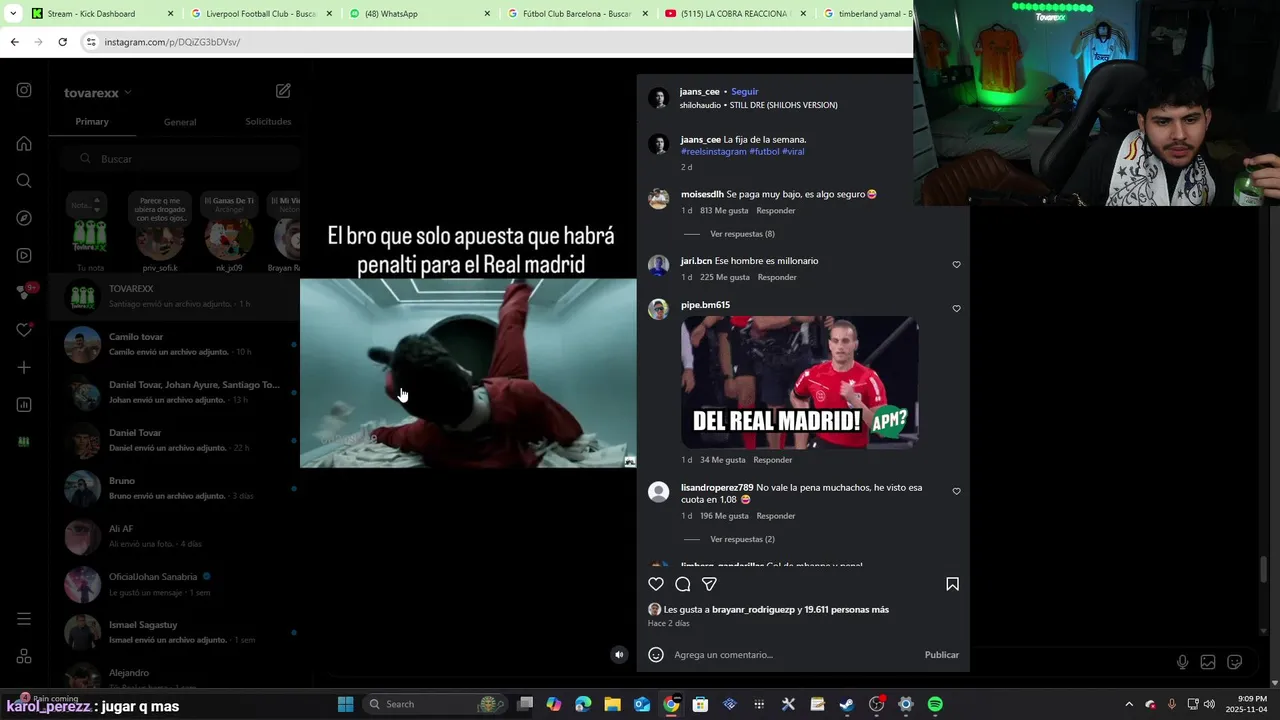Viewport: 1280px width, 720px height.
Task: Switch to the Primary inbox tab
Action: [x=92, y=122]
